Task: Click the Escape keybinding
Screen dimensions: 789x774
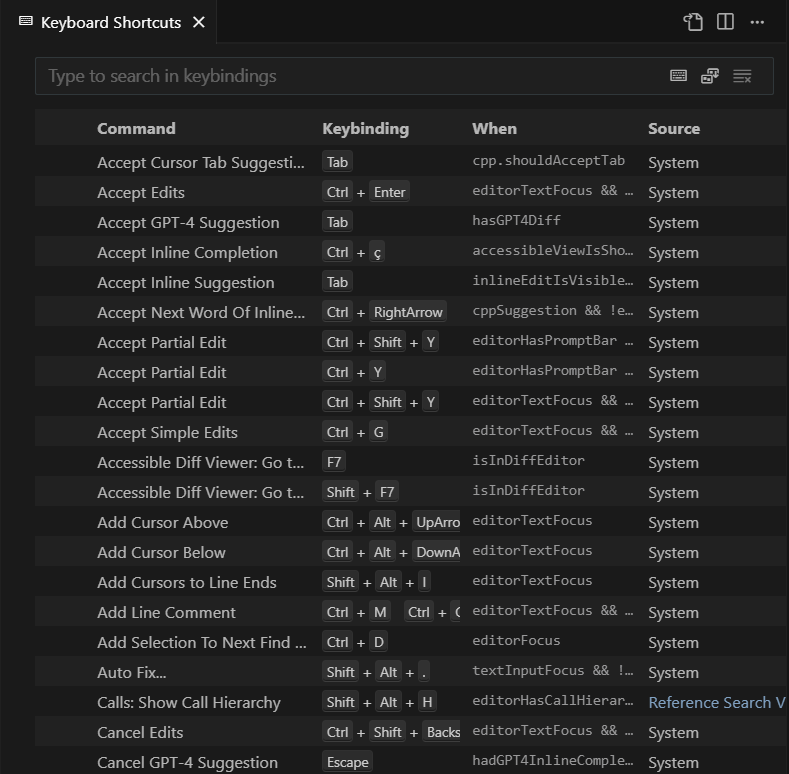Action: 347,762
